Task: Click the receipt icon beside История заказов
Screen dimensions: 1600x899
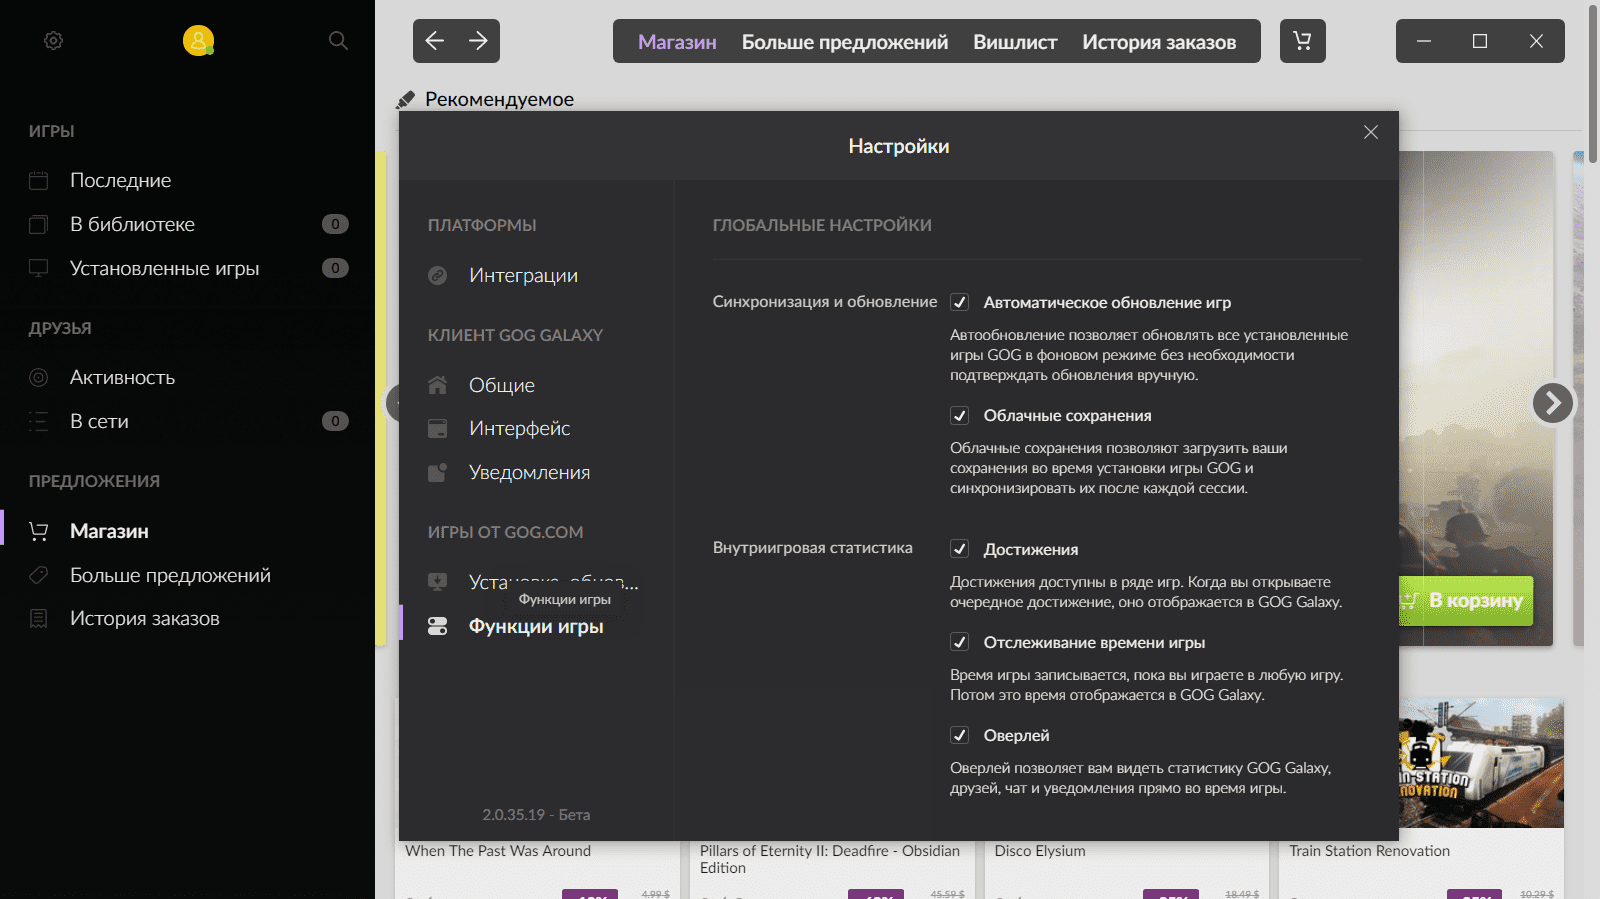Action: [x=39, y=619]
